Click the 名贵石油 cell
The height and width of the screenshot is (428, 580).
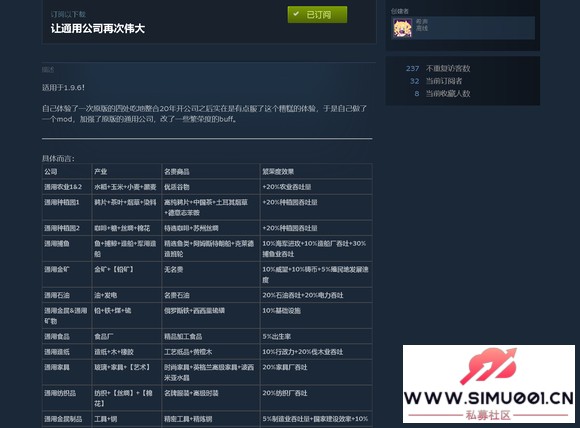coord(211,295)
